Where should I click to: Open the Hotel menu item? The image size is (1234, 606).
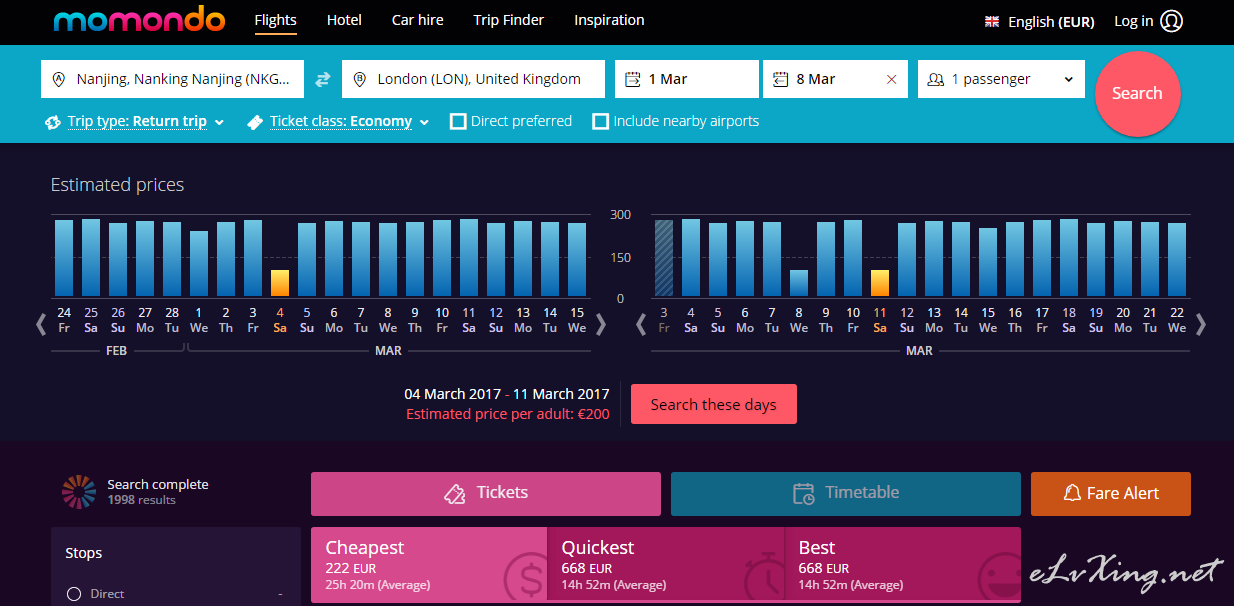click(344, 20)
